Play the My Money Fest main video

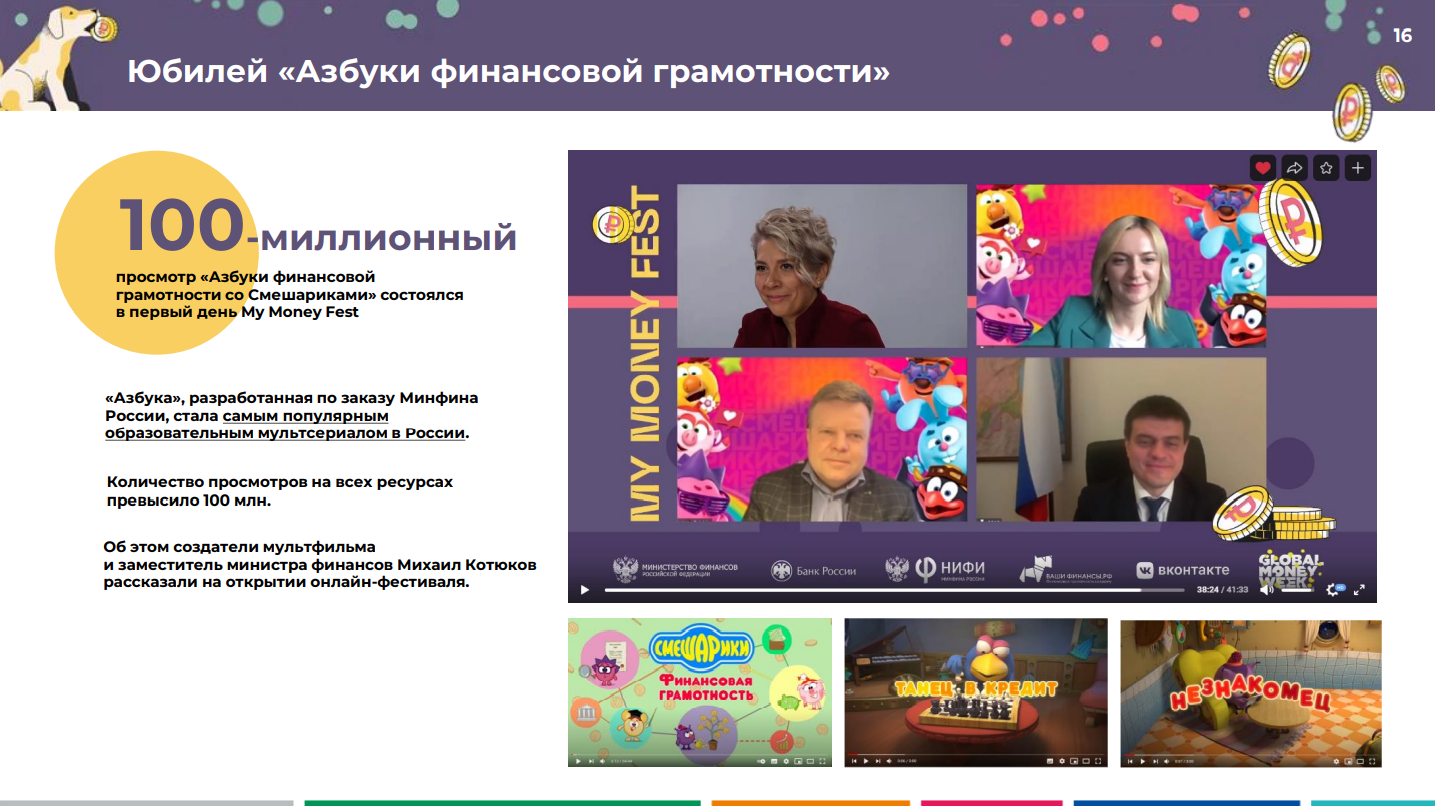[x=585, y=590]
